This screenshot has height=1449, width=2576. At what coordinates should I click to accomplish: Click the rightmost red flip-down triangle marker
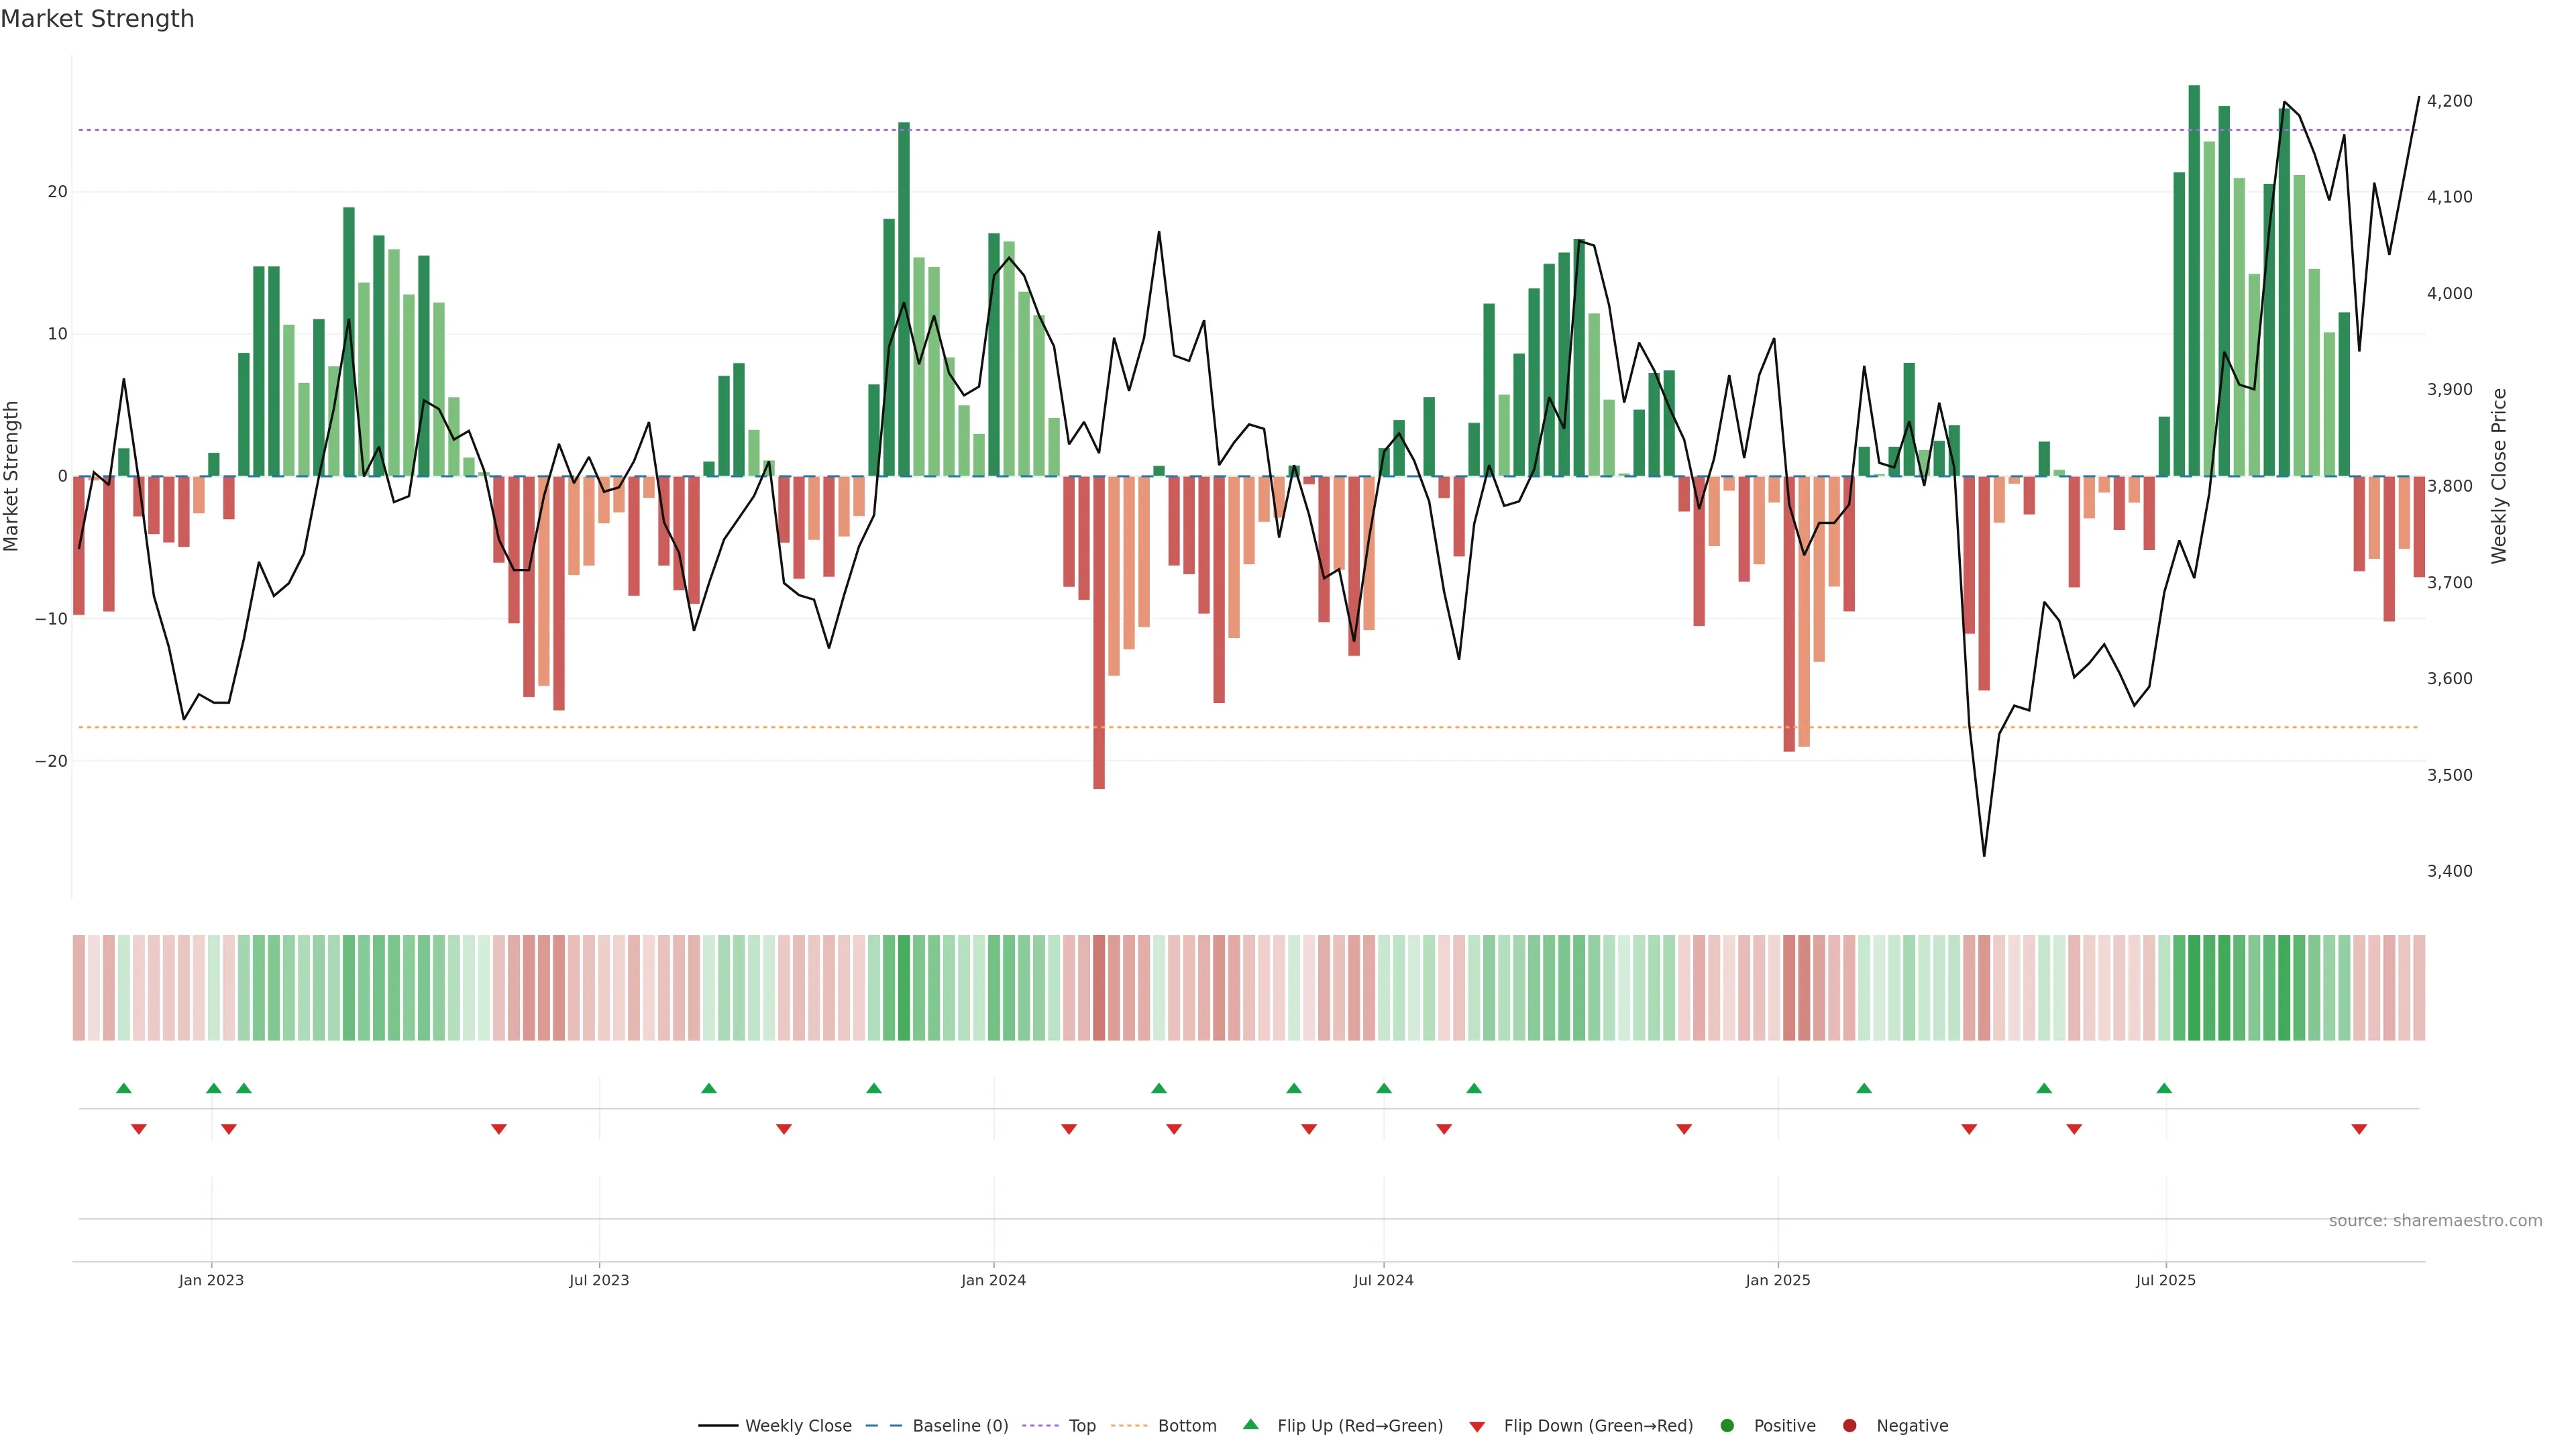pyautogui.click(x=2359, y=1129)
